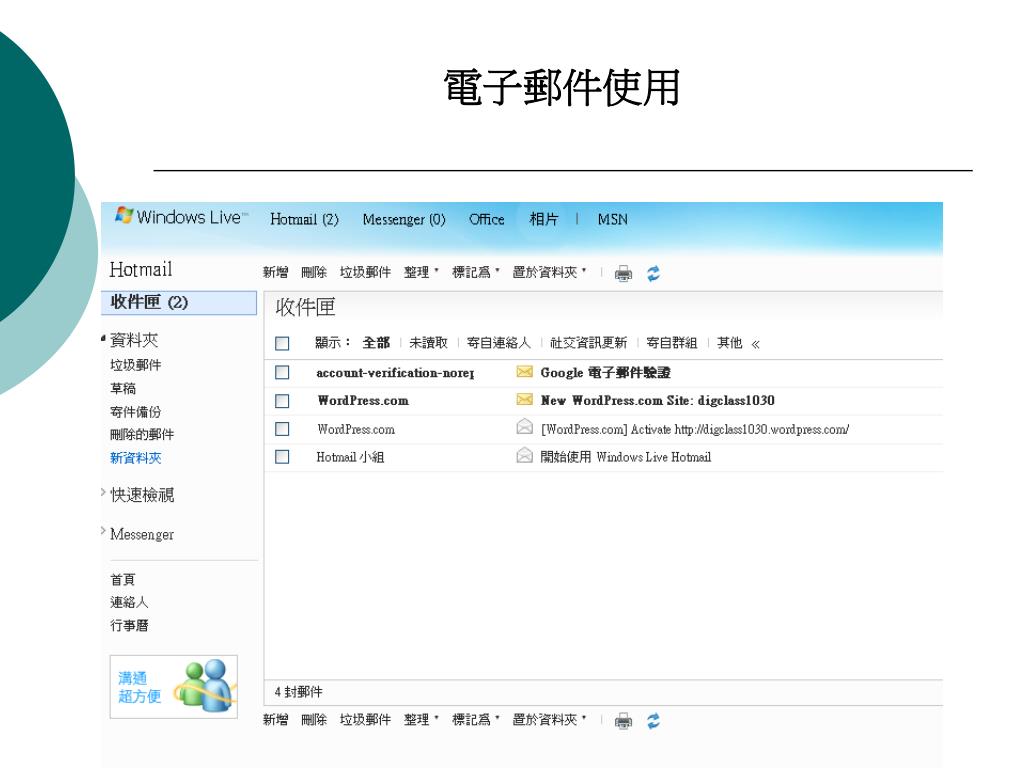Image resolution: width=1024 pixels, height=768 pixels.
Task: Collapse the 資料夾 section
Action: pos(103,338)
